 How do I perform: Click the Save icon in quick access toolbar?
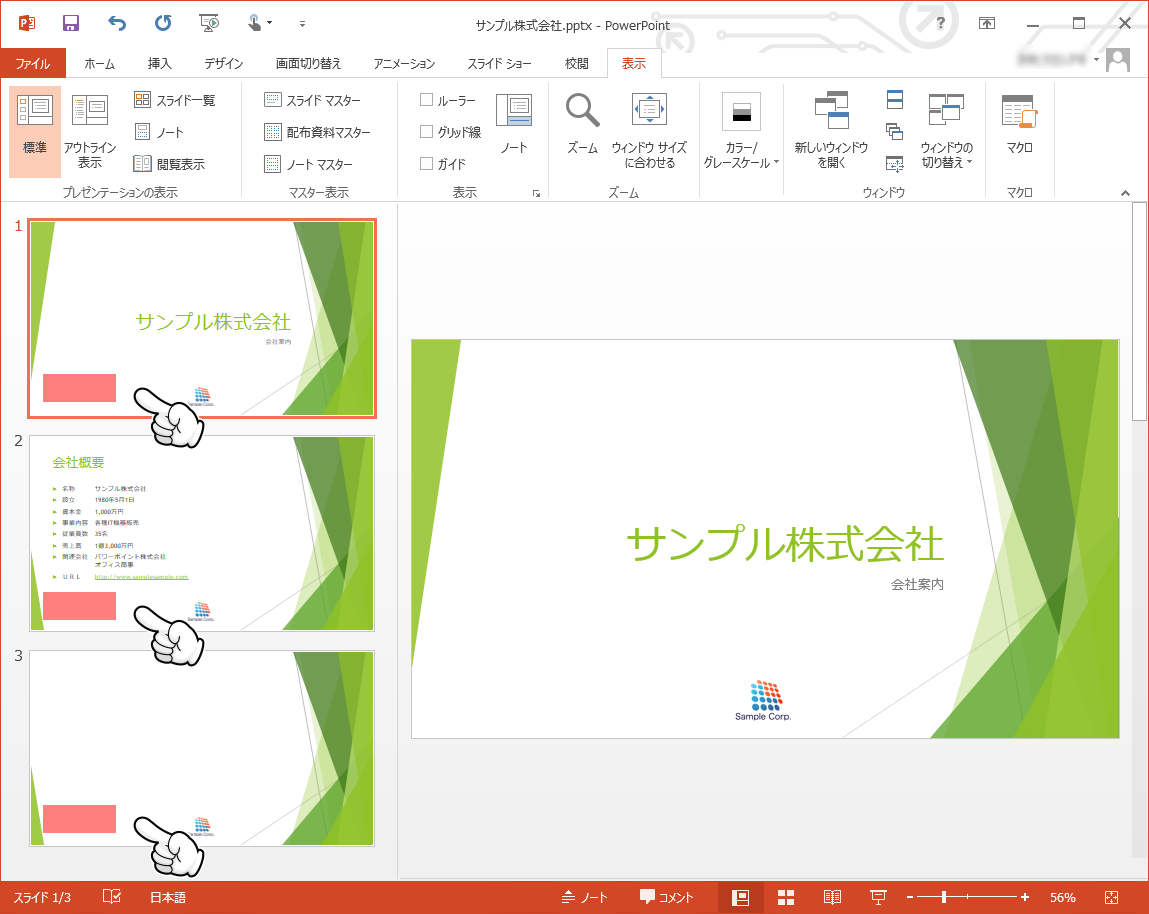(70, 23)
